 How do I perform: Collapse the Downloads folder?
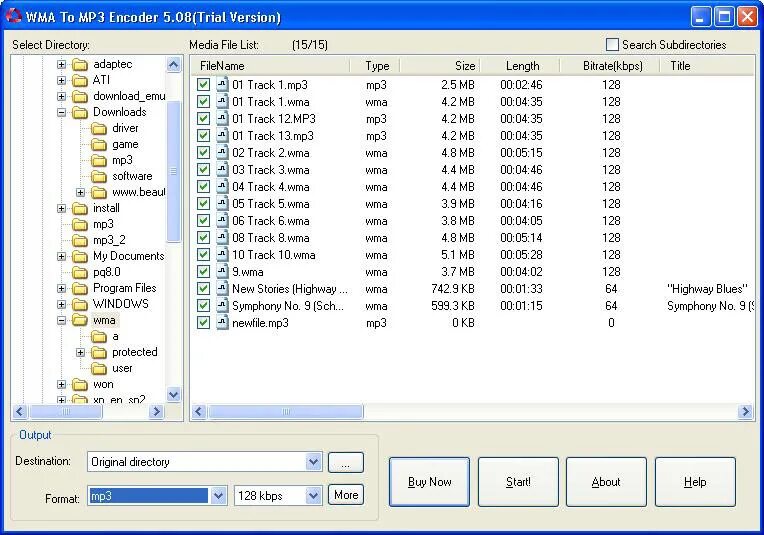pyautogui.click(x=61, y=112)
